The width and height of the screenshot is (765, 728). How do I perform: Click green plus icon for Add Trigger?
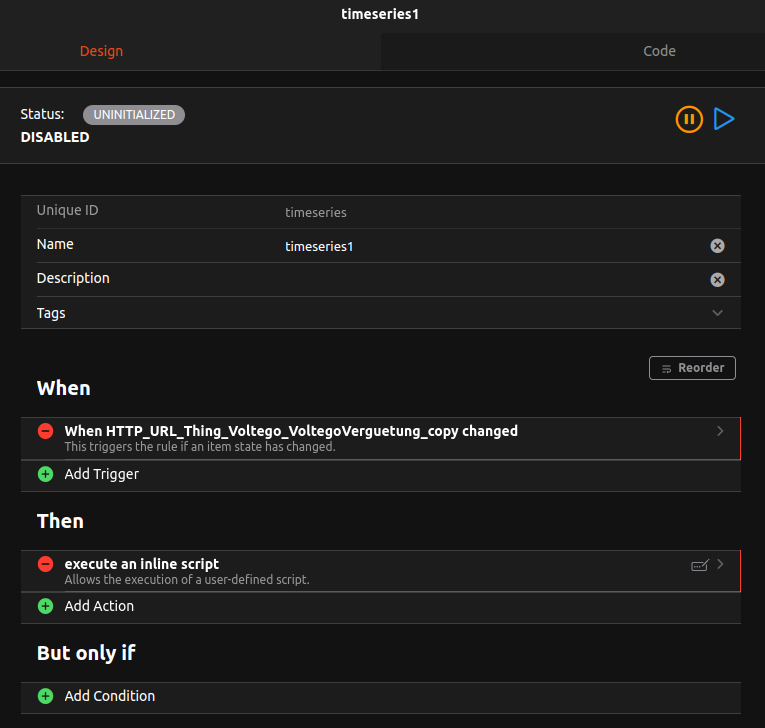pos(45,474)
